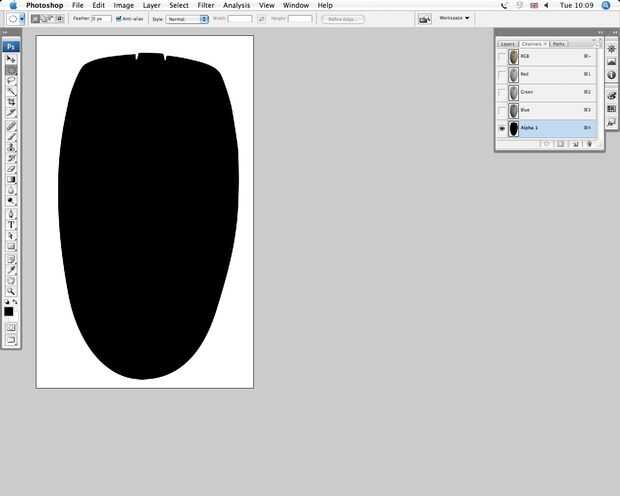Switch to the Layers tab
The image size is (620, 496).
pyautogui.click(x=507, y=44)
